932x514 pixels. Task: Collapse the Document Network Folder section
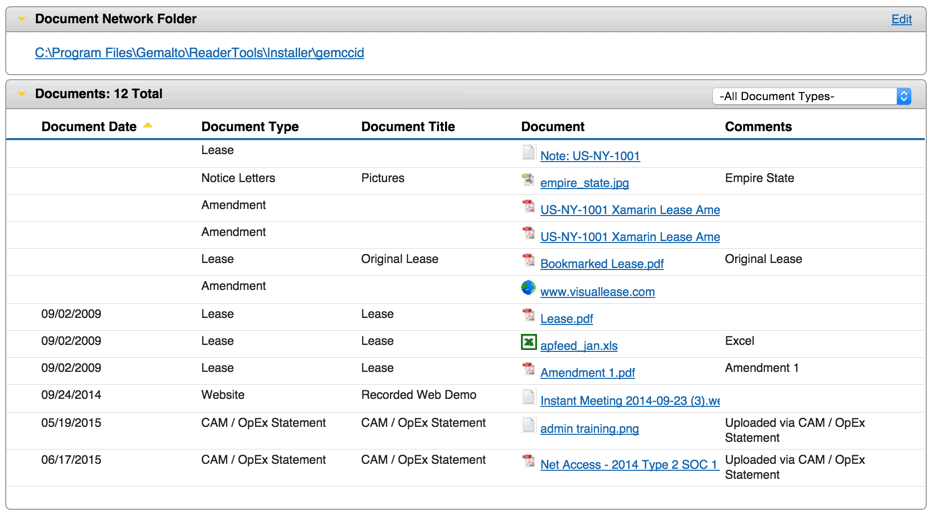[x=22, y=19]
